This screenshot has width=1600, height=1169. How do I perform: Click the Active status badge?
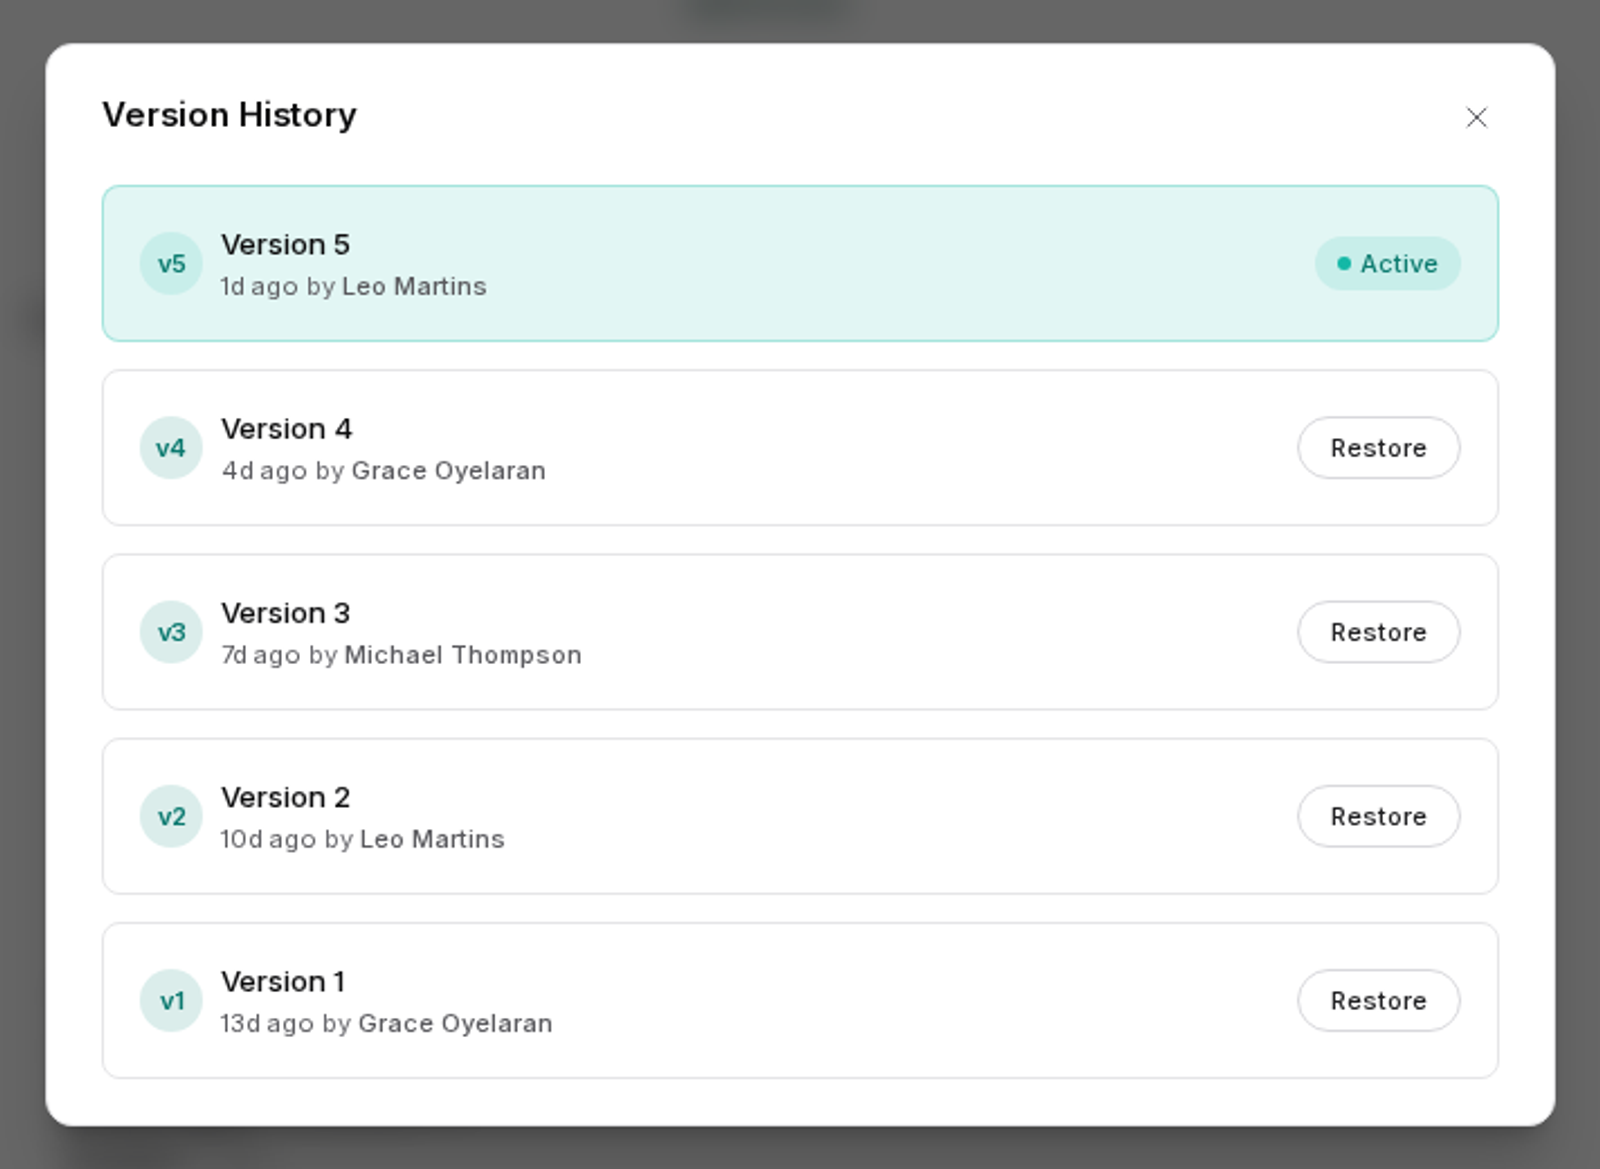pos(1387,264)
